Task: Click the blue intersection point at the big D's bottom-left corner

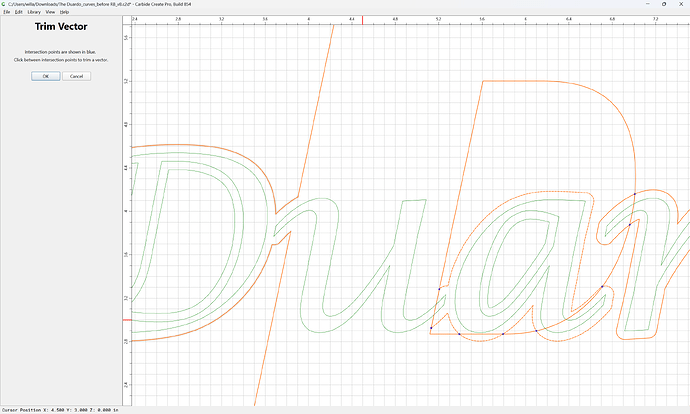Action: [x=431, y=328]
